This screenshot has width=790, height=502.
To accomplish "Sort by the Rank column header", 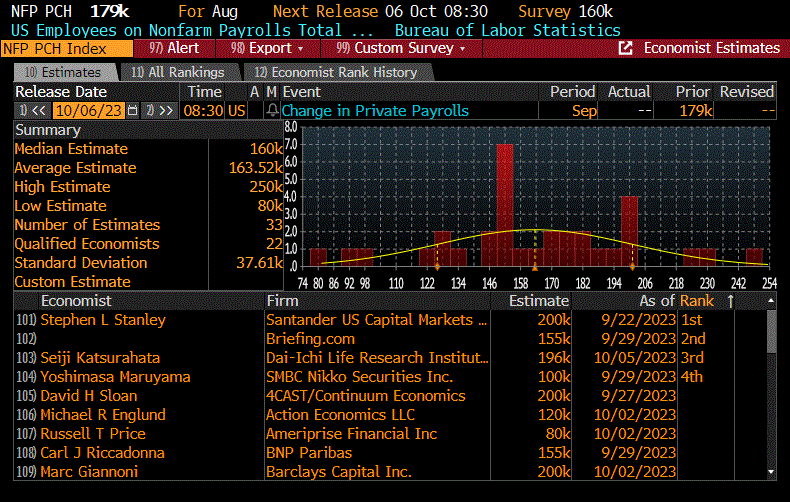I will [x=697, y=301].
